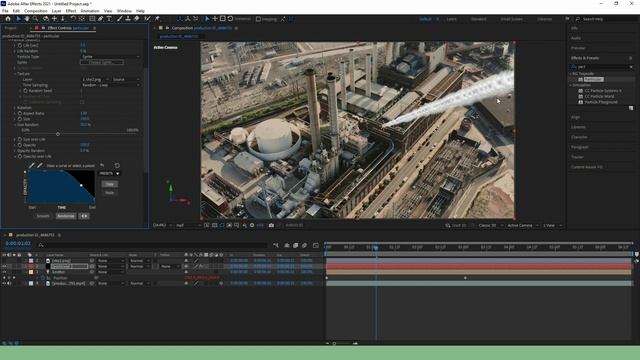
Task: Switch to the Project panel tab
Action: [x=10, y=28]
